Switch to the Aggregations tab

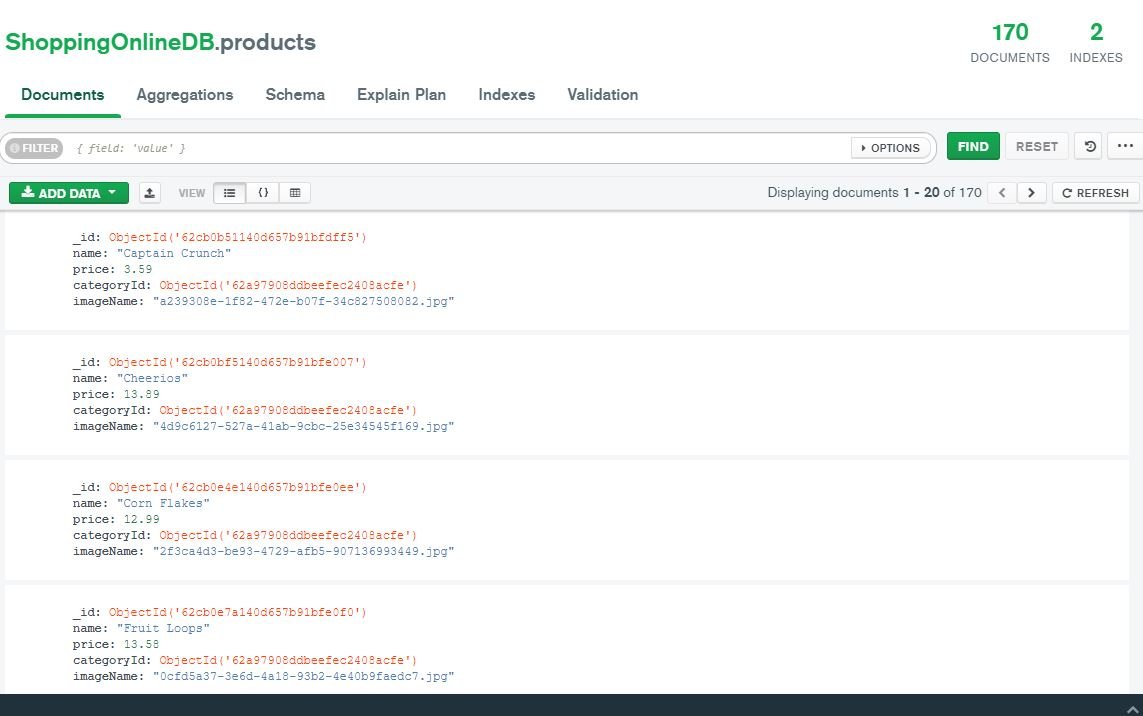[x=184, y=95]
